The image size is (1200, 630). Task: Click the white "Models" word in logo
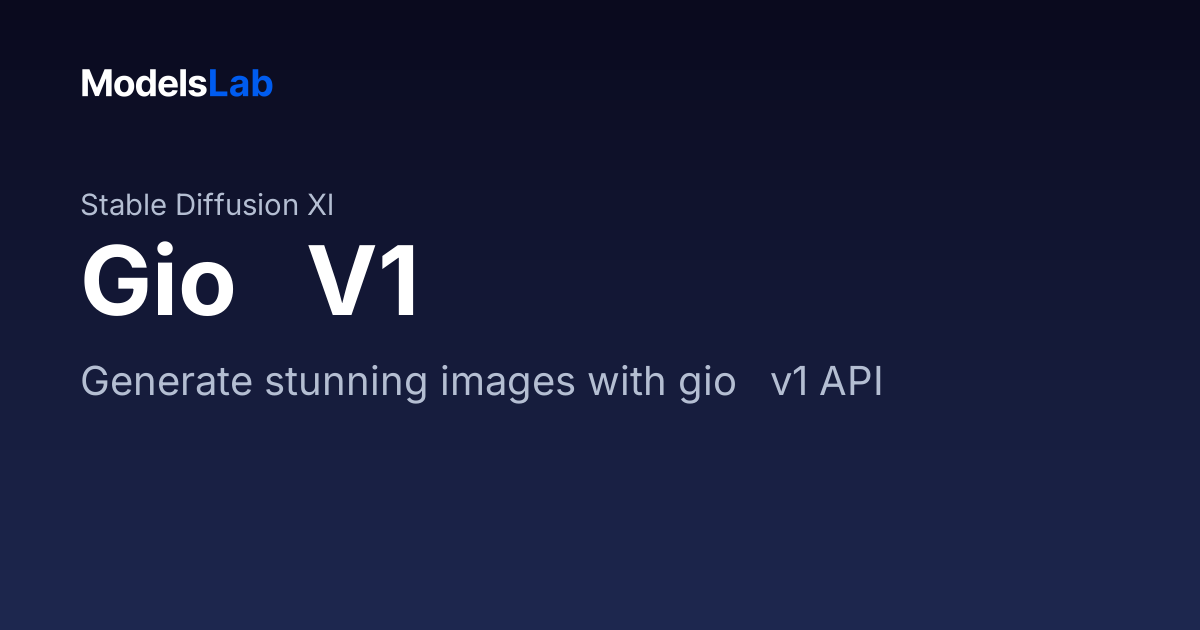(144, 84)
